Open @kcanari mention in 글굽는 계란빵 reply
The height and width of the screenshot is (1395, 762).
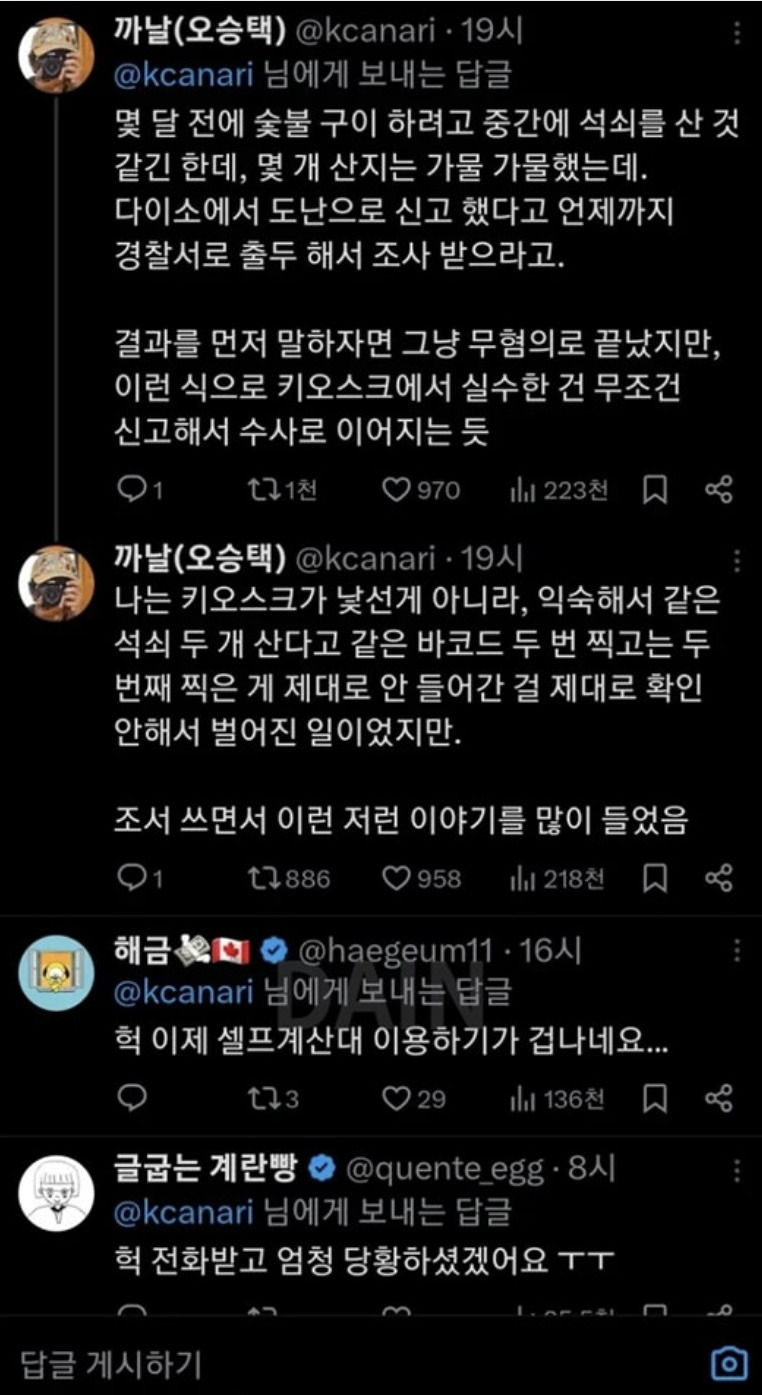(185, 1212)
